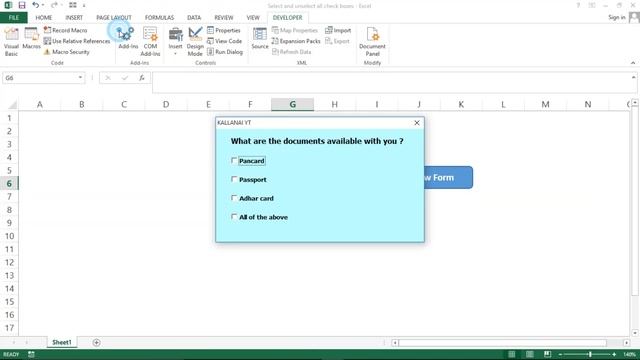Image resolution: width=640 pixels, height=360 pixels.
Task: Switch to the VIEW tab
Action: click(253, 18)
